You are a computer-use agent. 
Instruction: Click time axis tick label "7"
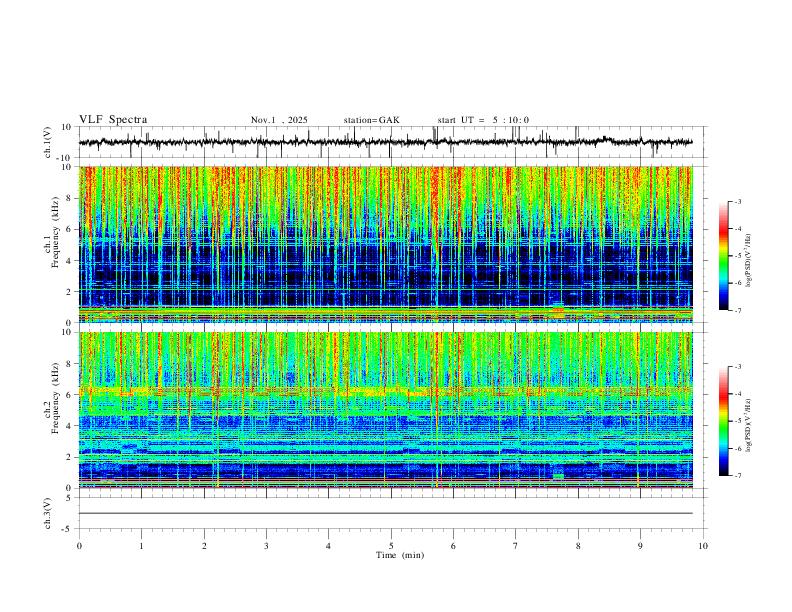coord(516,546)
